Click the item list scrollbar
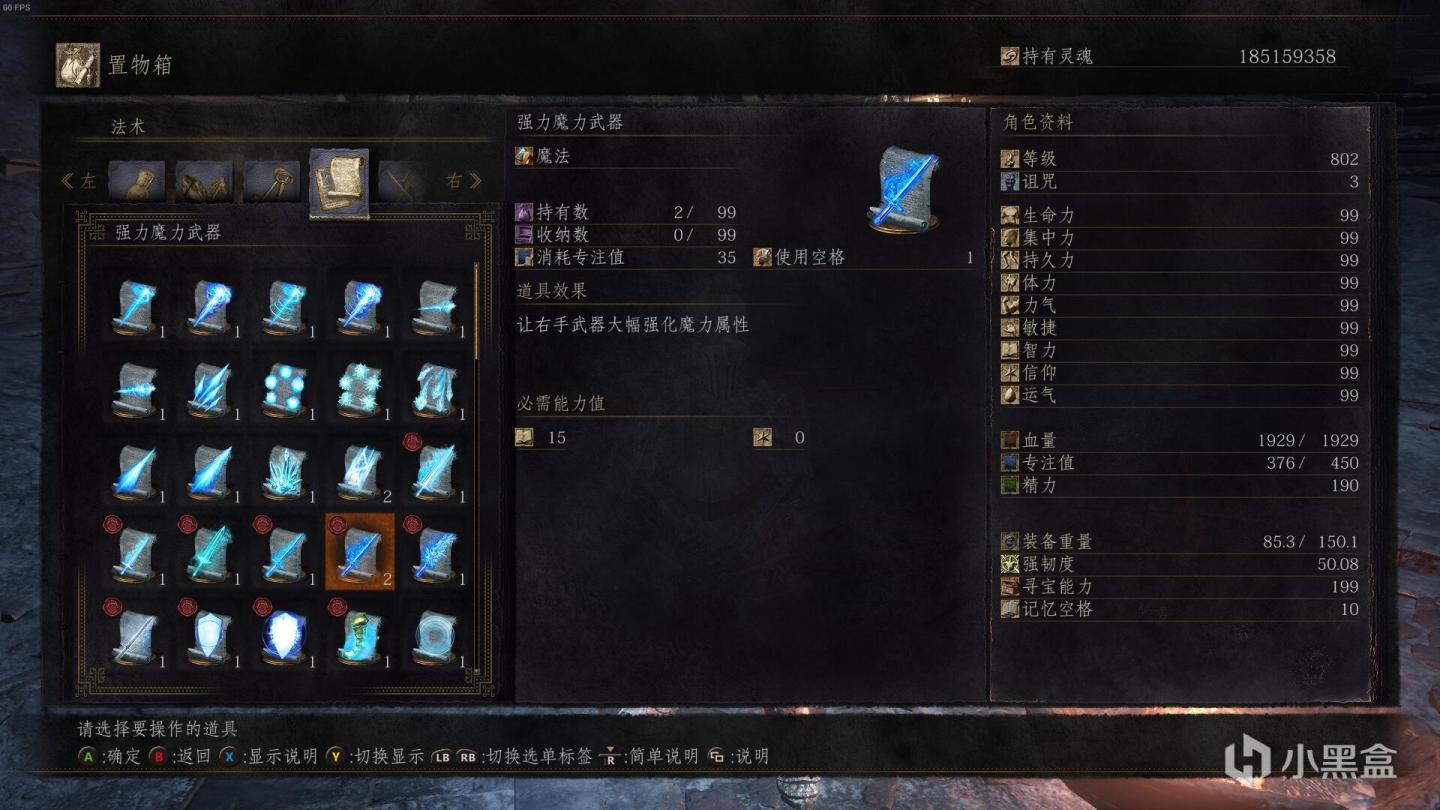This screenshot has height=810, width=1440. pyautogui.click(x=476, y=311)
